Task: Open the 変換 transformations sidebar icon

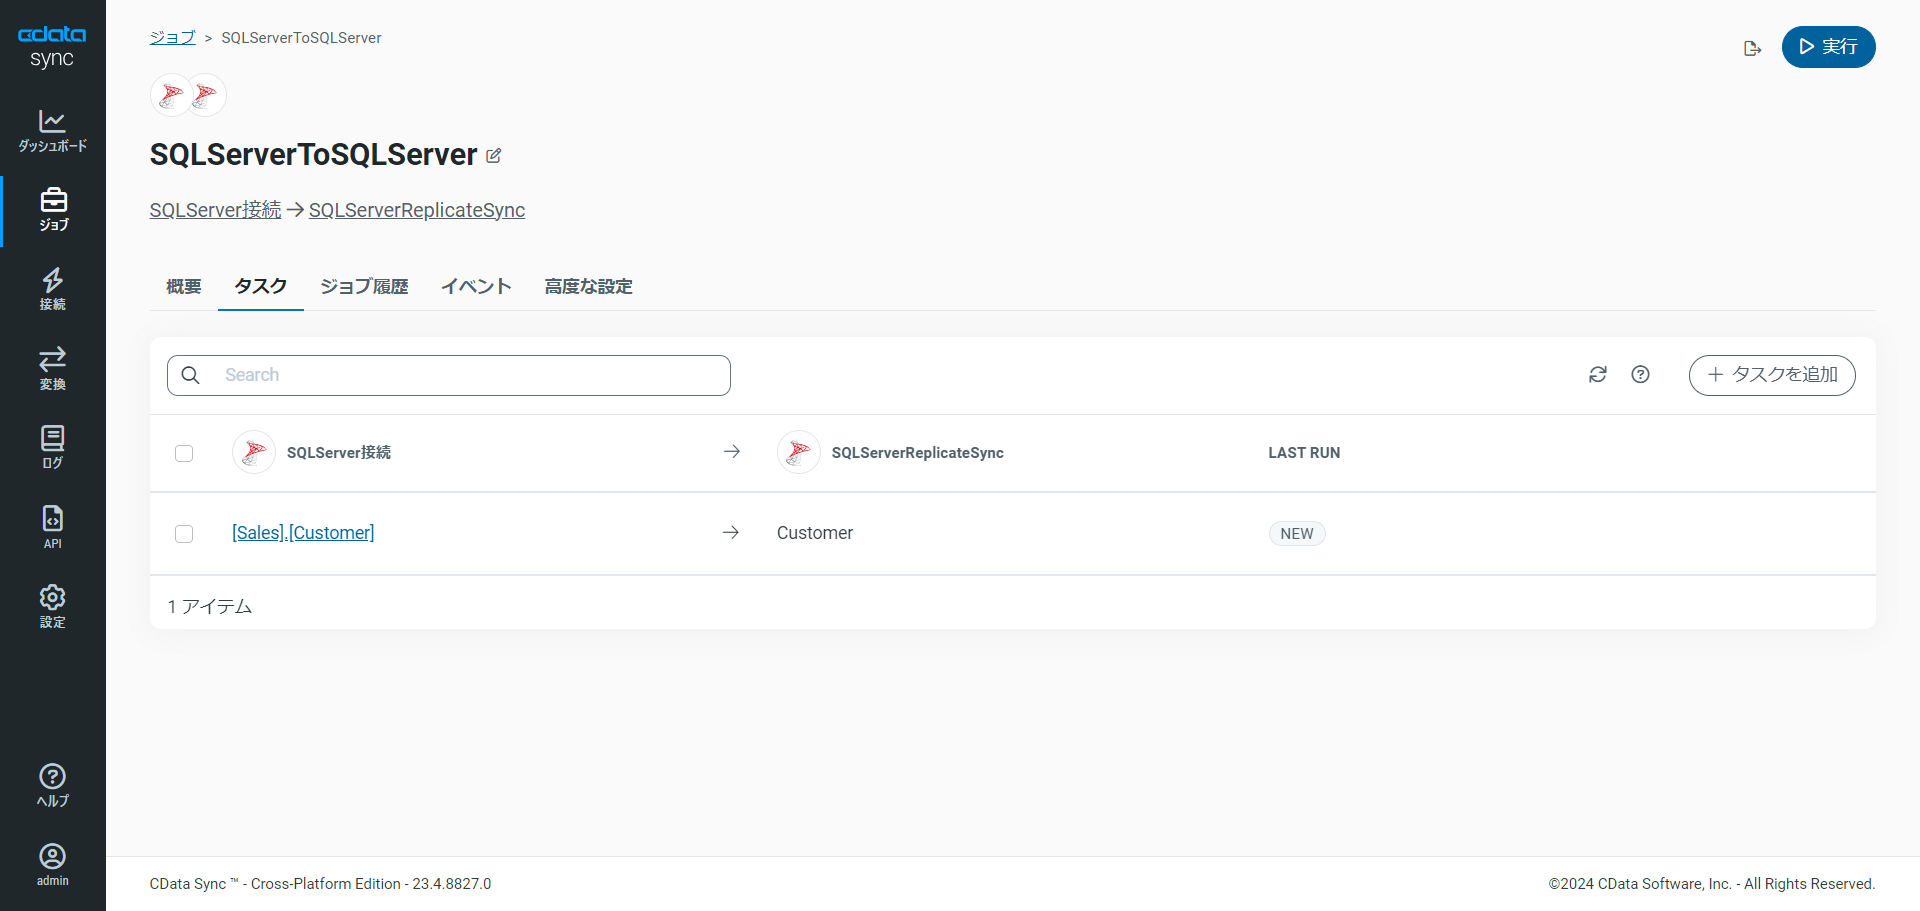Action: tap(52, 368)
